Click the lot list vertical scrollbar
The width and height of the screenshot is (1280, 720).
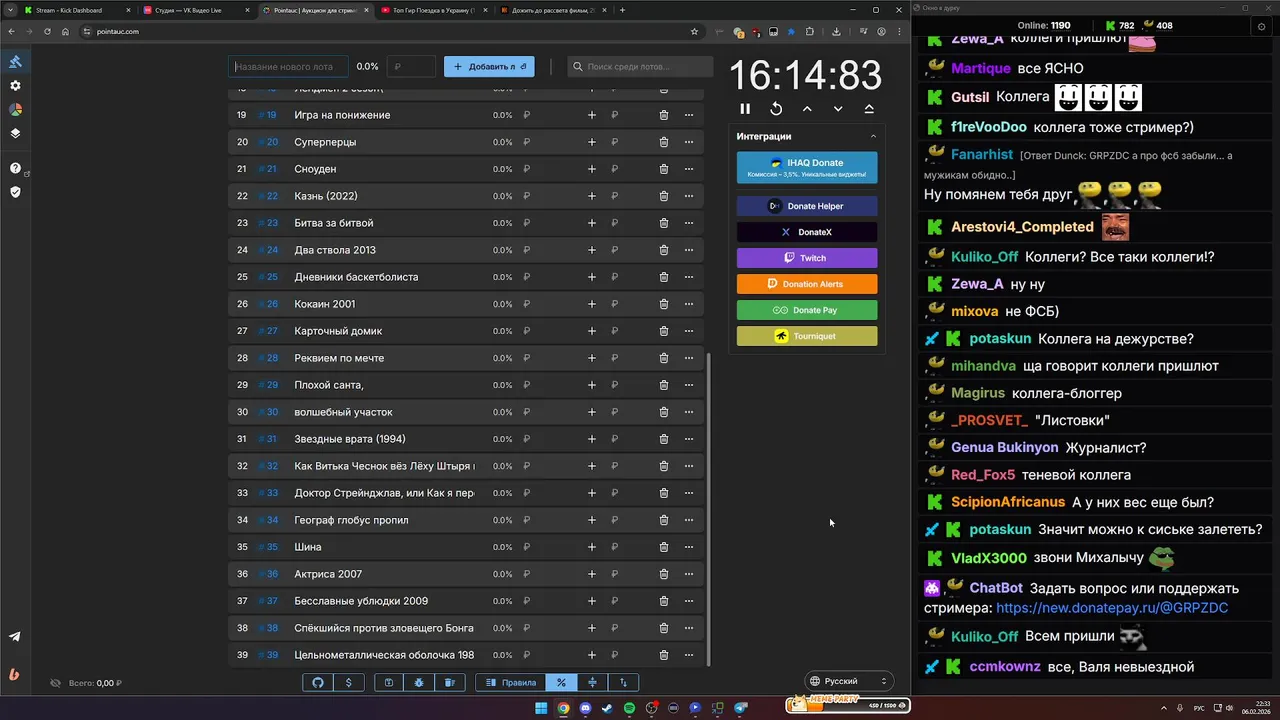click(709, 510)
